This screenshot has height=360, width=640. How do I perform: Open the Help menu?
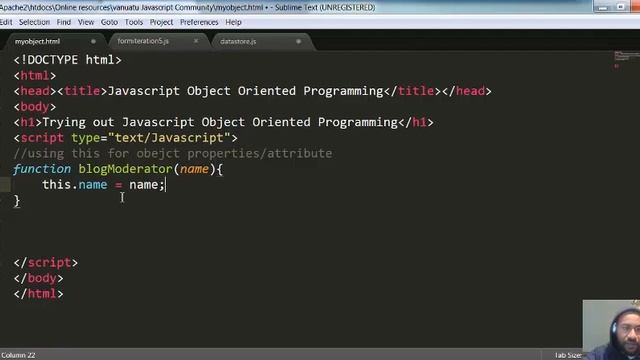pyautogui.click(x=233, y=22)
